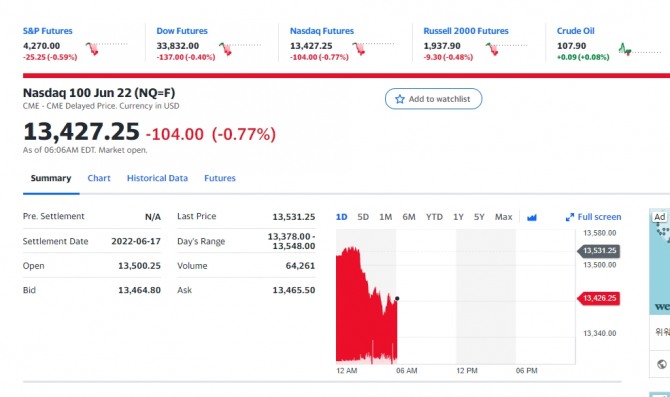This screenshot has width=670, height=397.
Task: Select the YTD chart range
Action: click(x=434, y=217)
